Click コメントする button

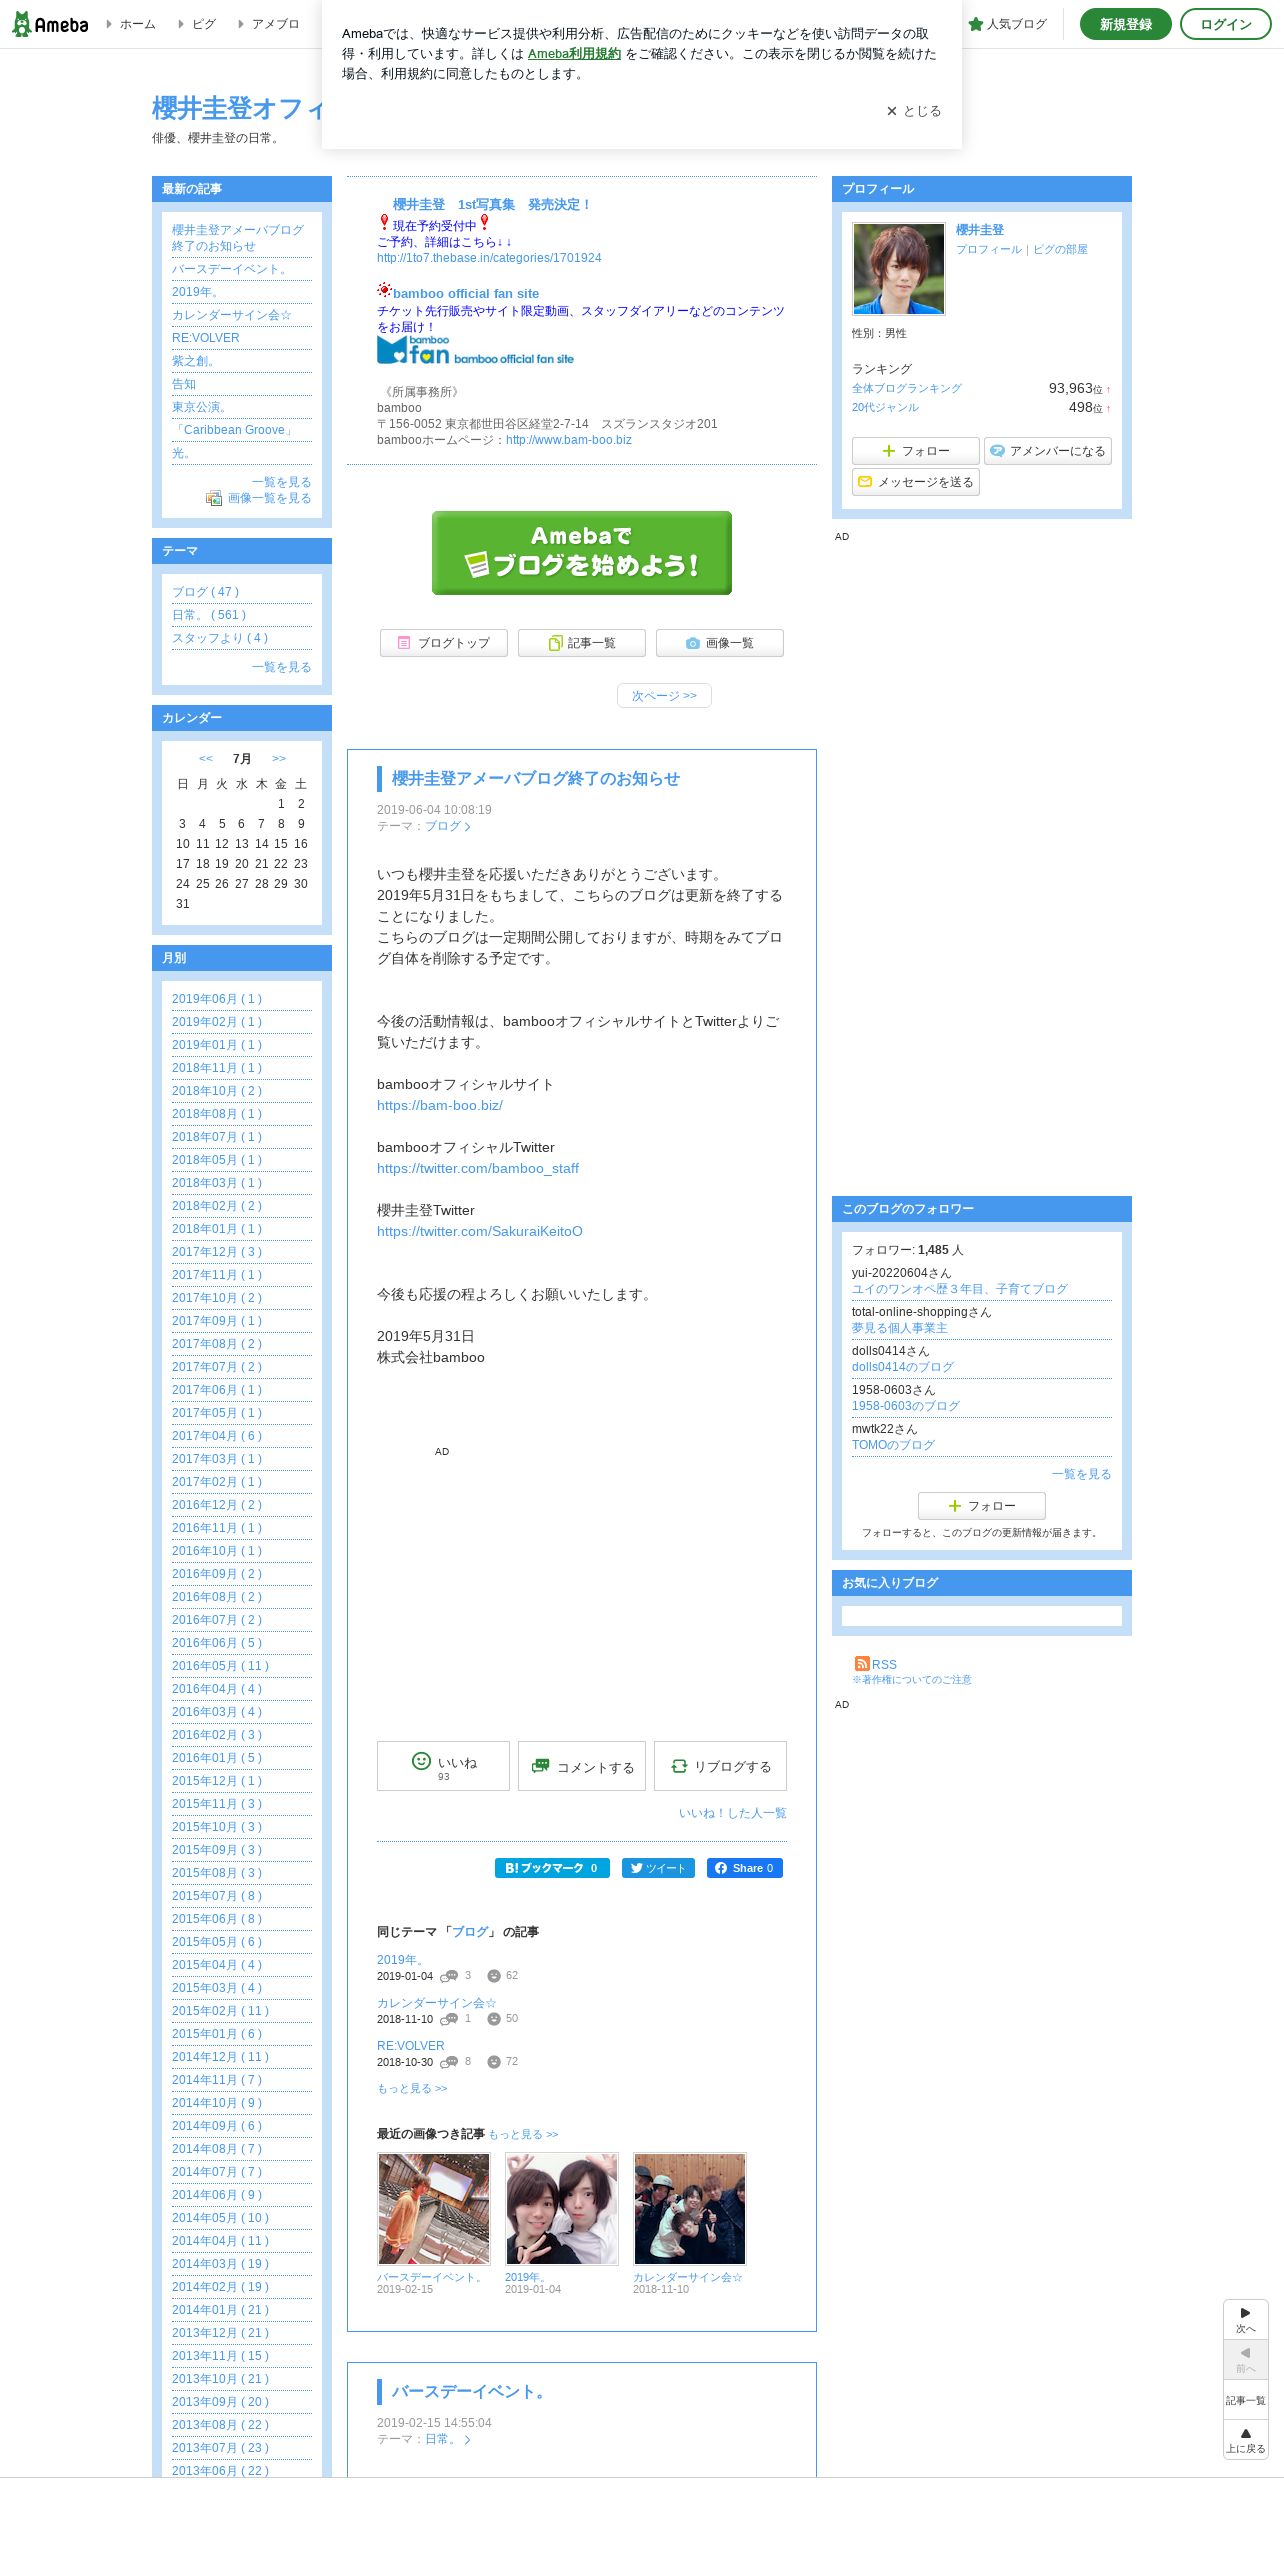coord(582,1766)
